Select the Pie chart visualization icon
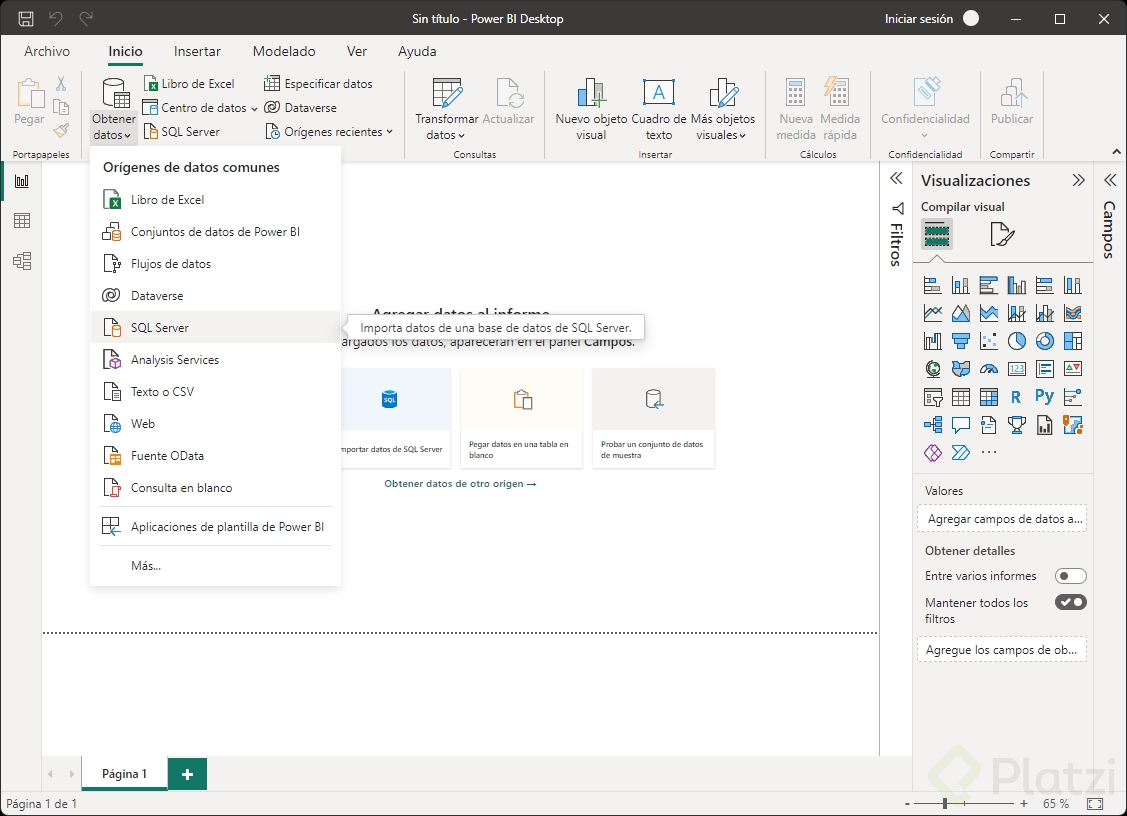This screenshot has height=816, width=1127. click(1016, 341)
